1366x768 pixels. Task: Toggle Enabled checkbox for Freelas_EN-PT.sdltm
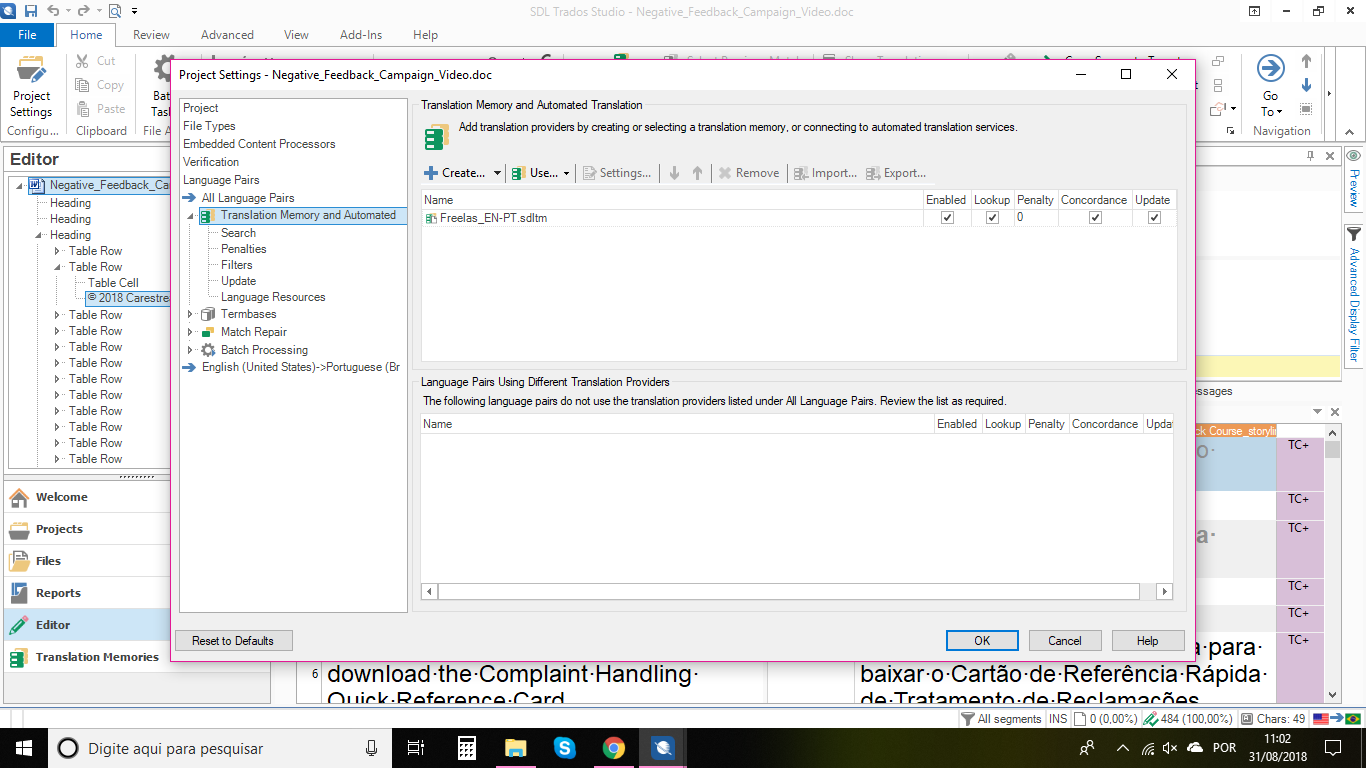tap(947, 218)
